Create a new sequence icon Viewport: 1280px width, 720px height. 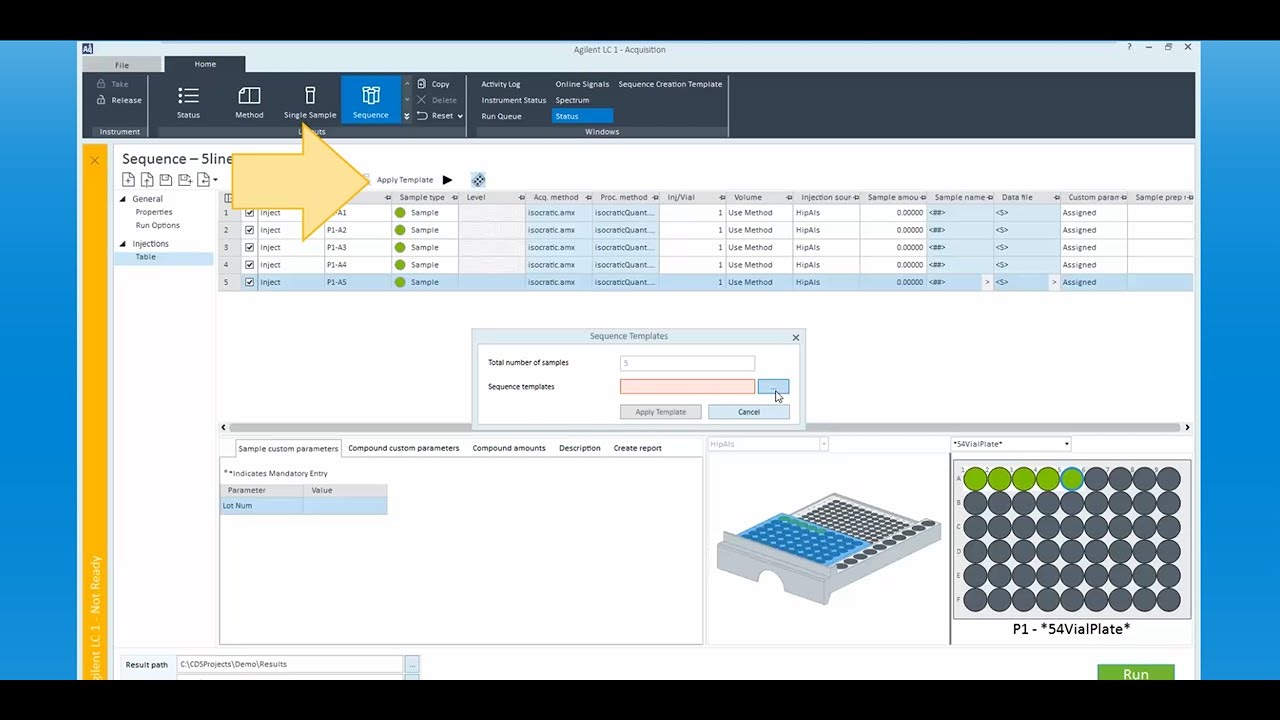[x=128, y=180]
